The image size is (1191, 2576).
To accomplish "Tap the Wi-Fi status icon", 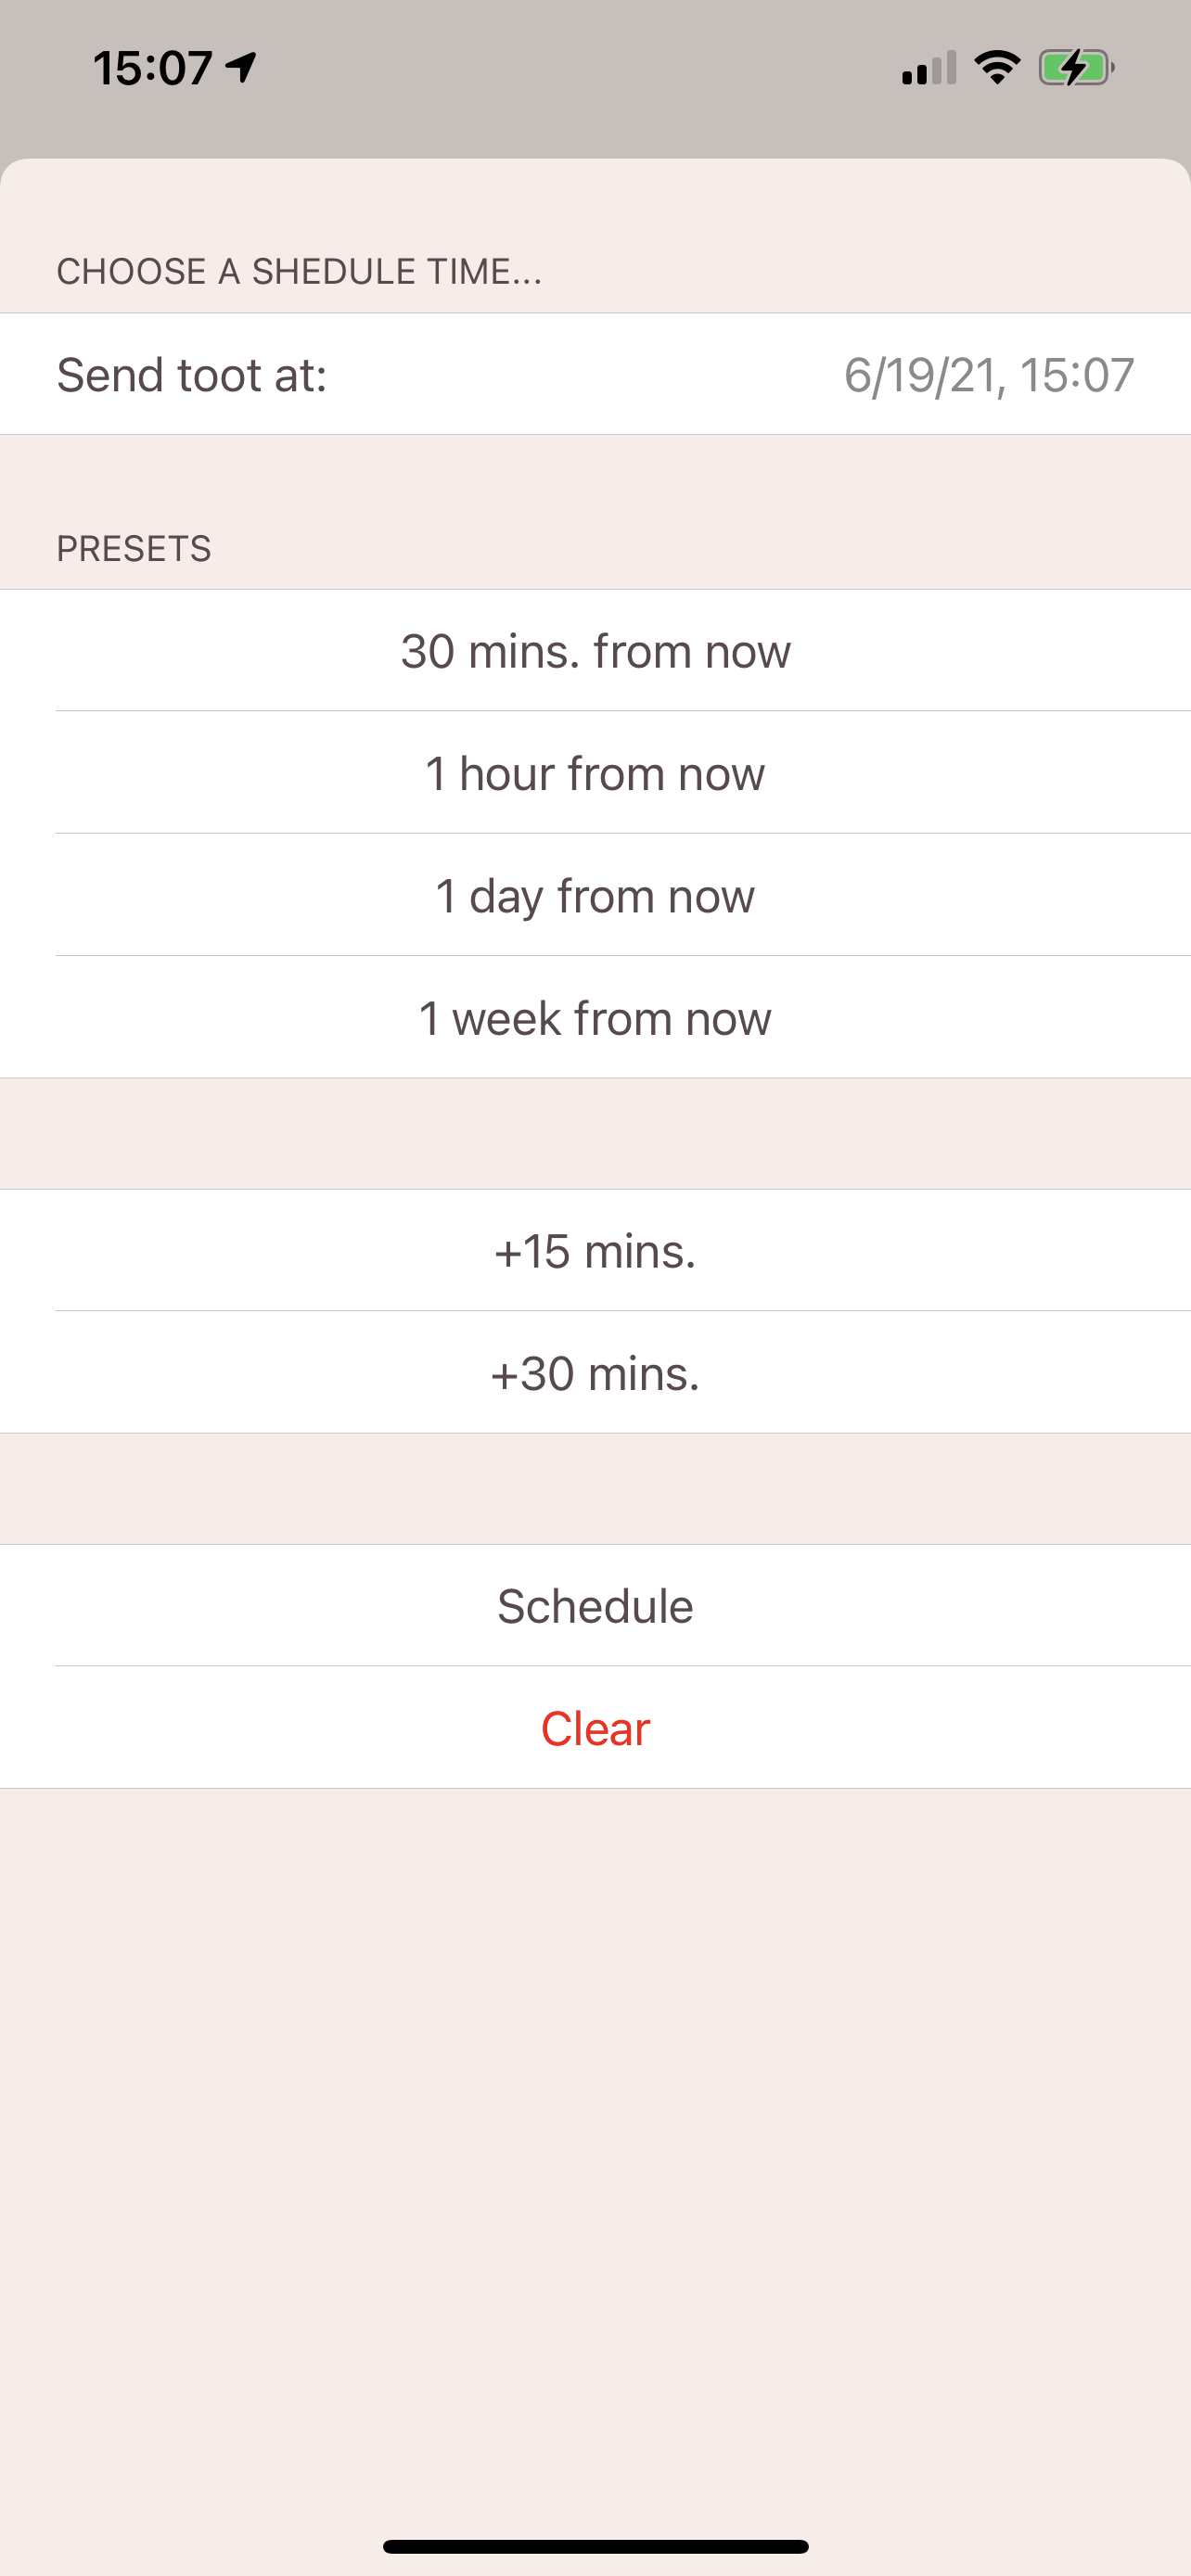I will [997, 68].
